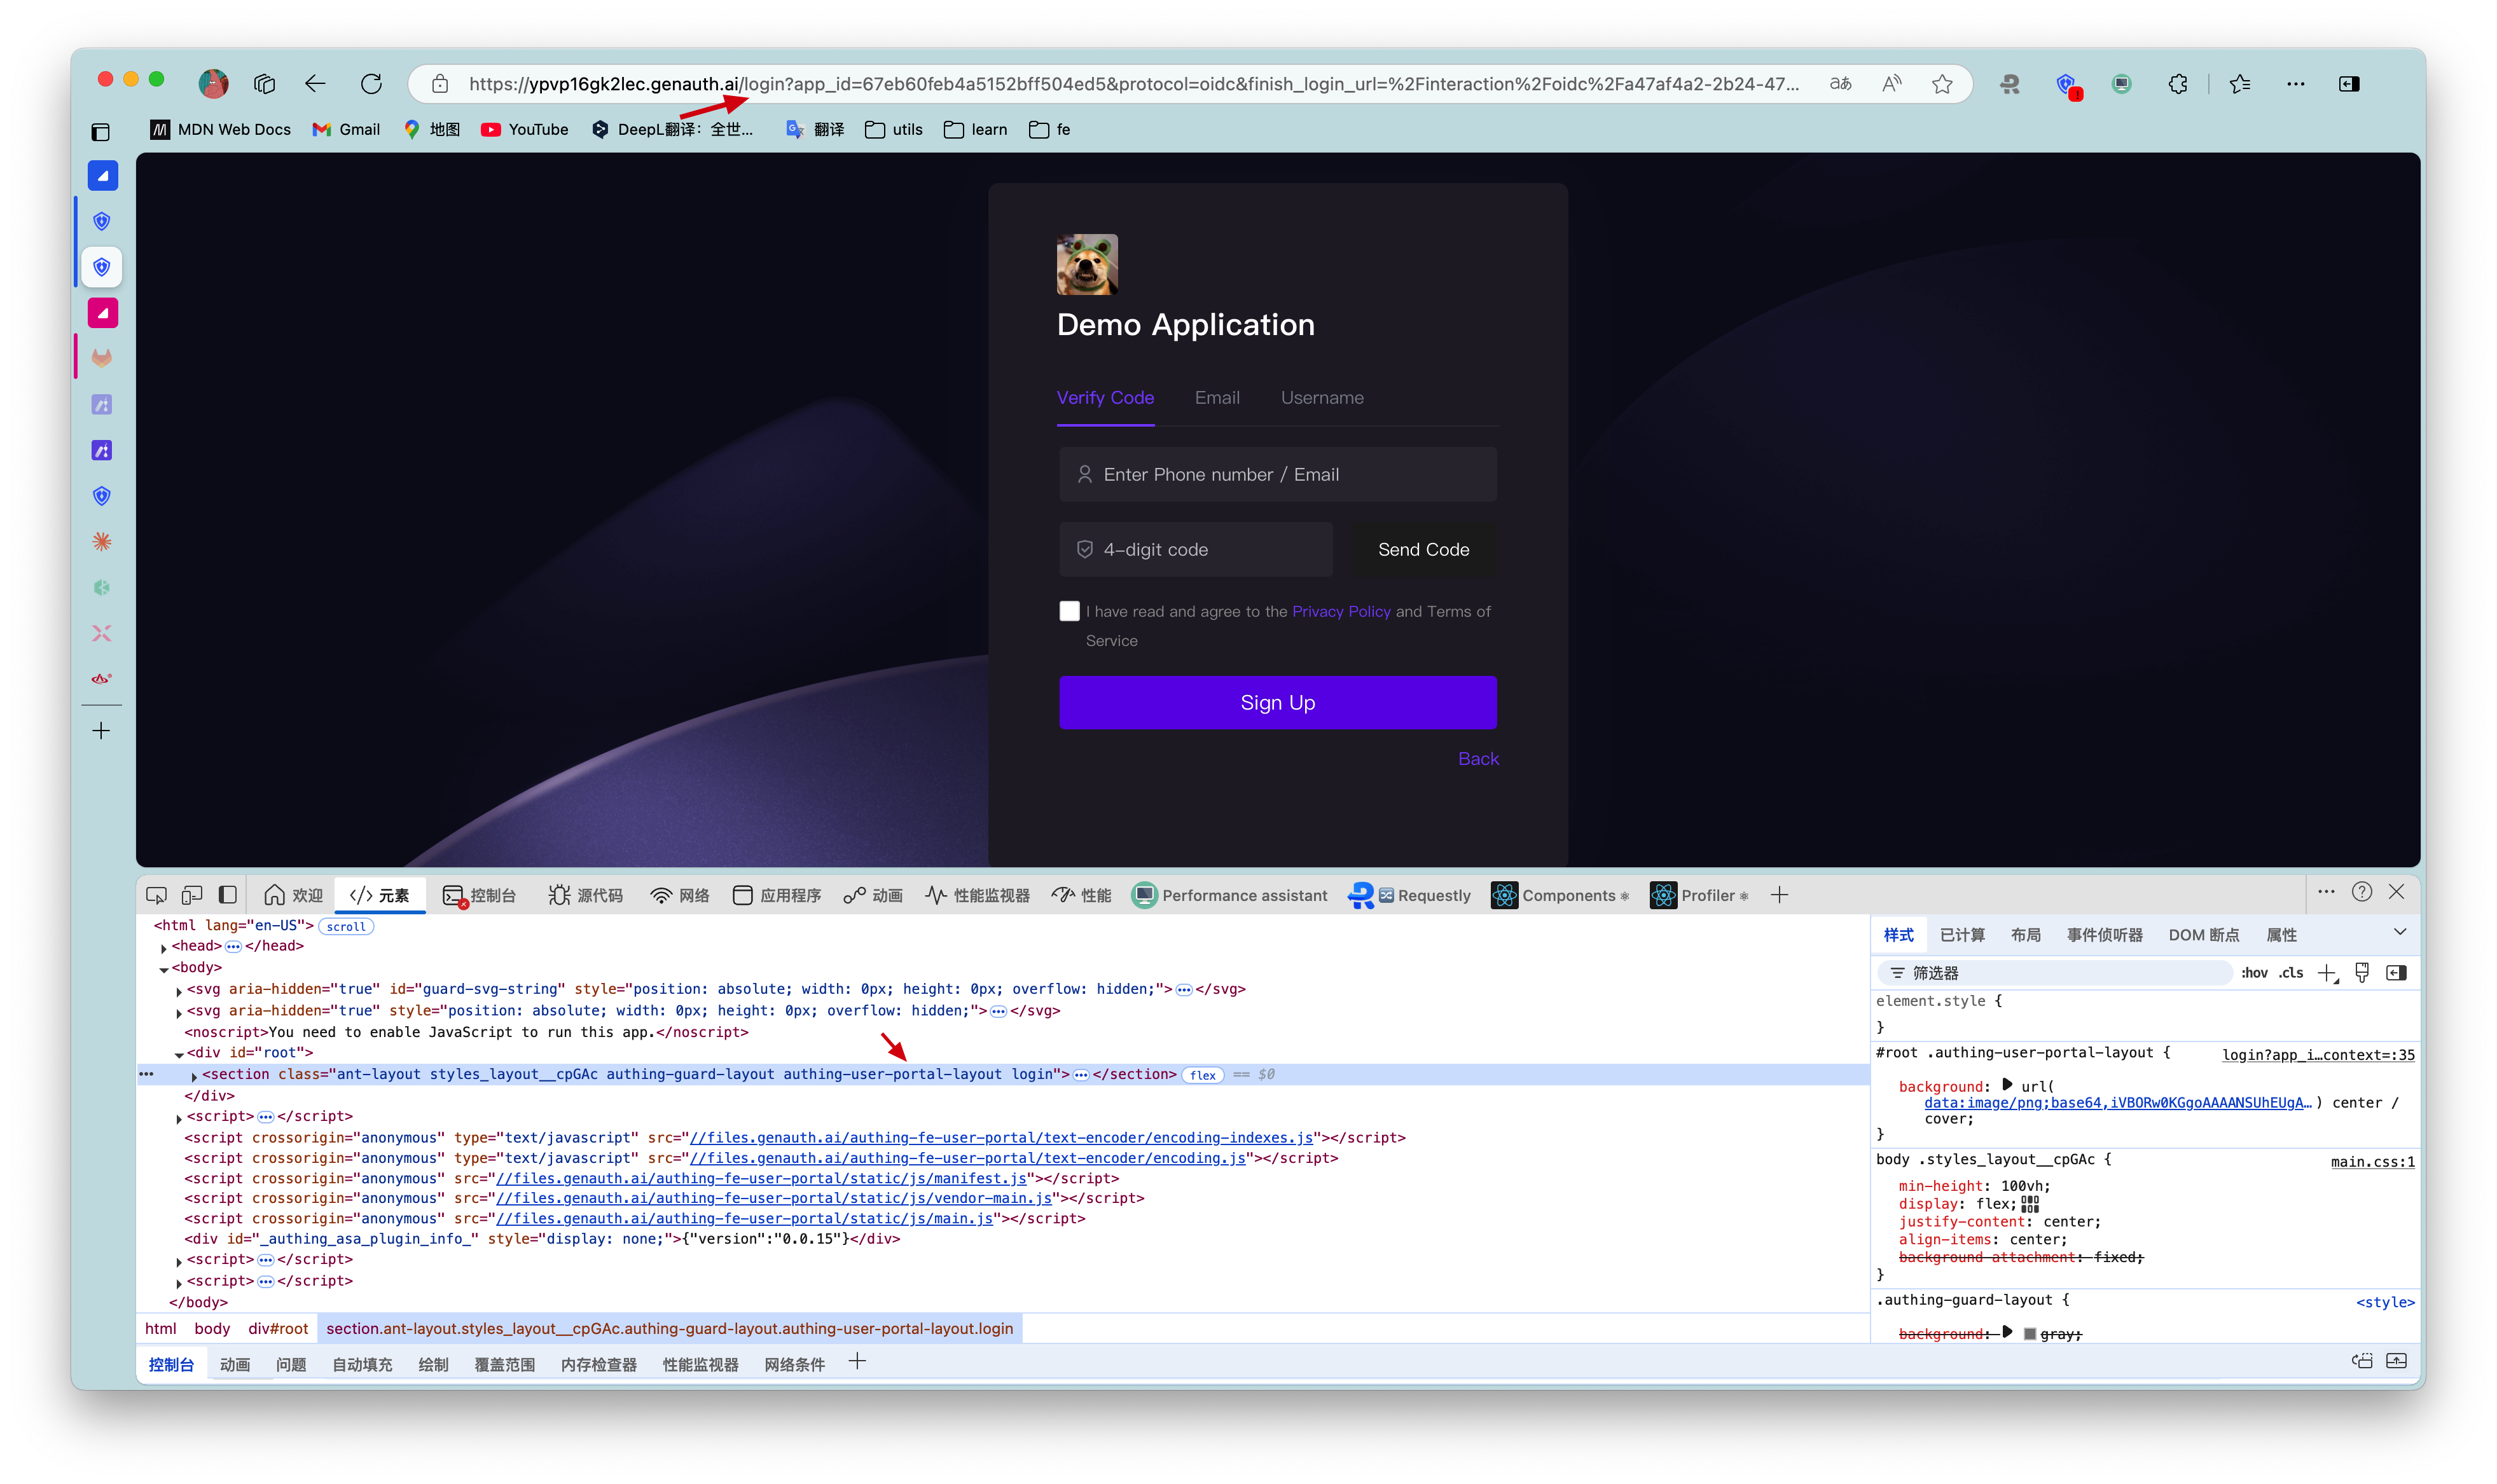Check the Privacy Policy agreement checkbox
Image resolution: width=2497 pixels, height=1484 pixels.
tap(1069, 611)
